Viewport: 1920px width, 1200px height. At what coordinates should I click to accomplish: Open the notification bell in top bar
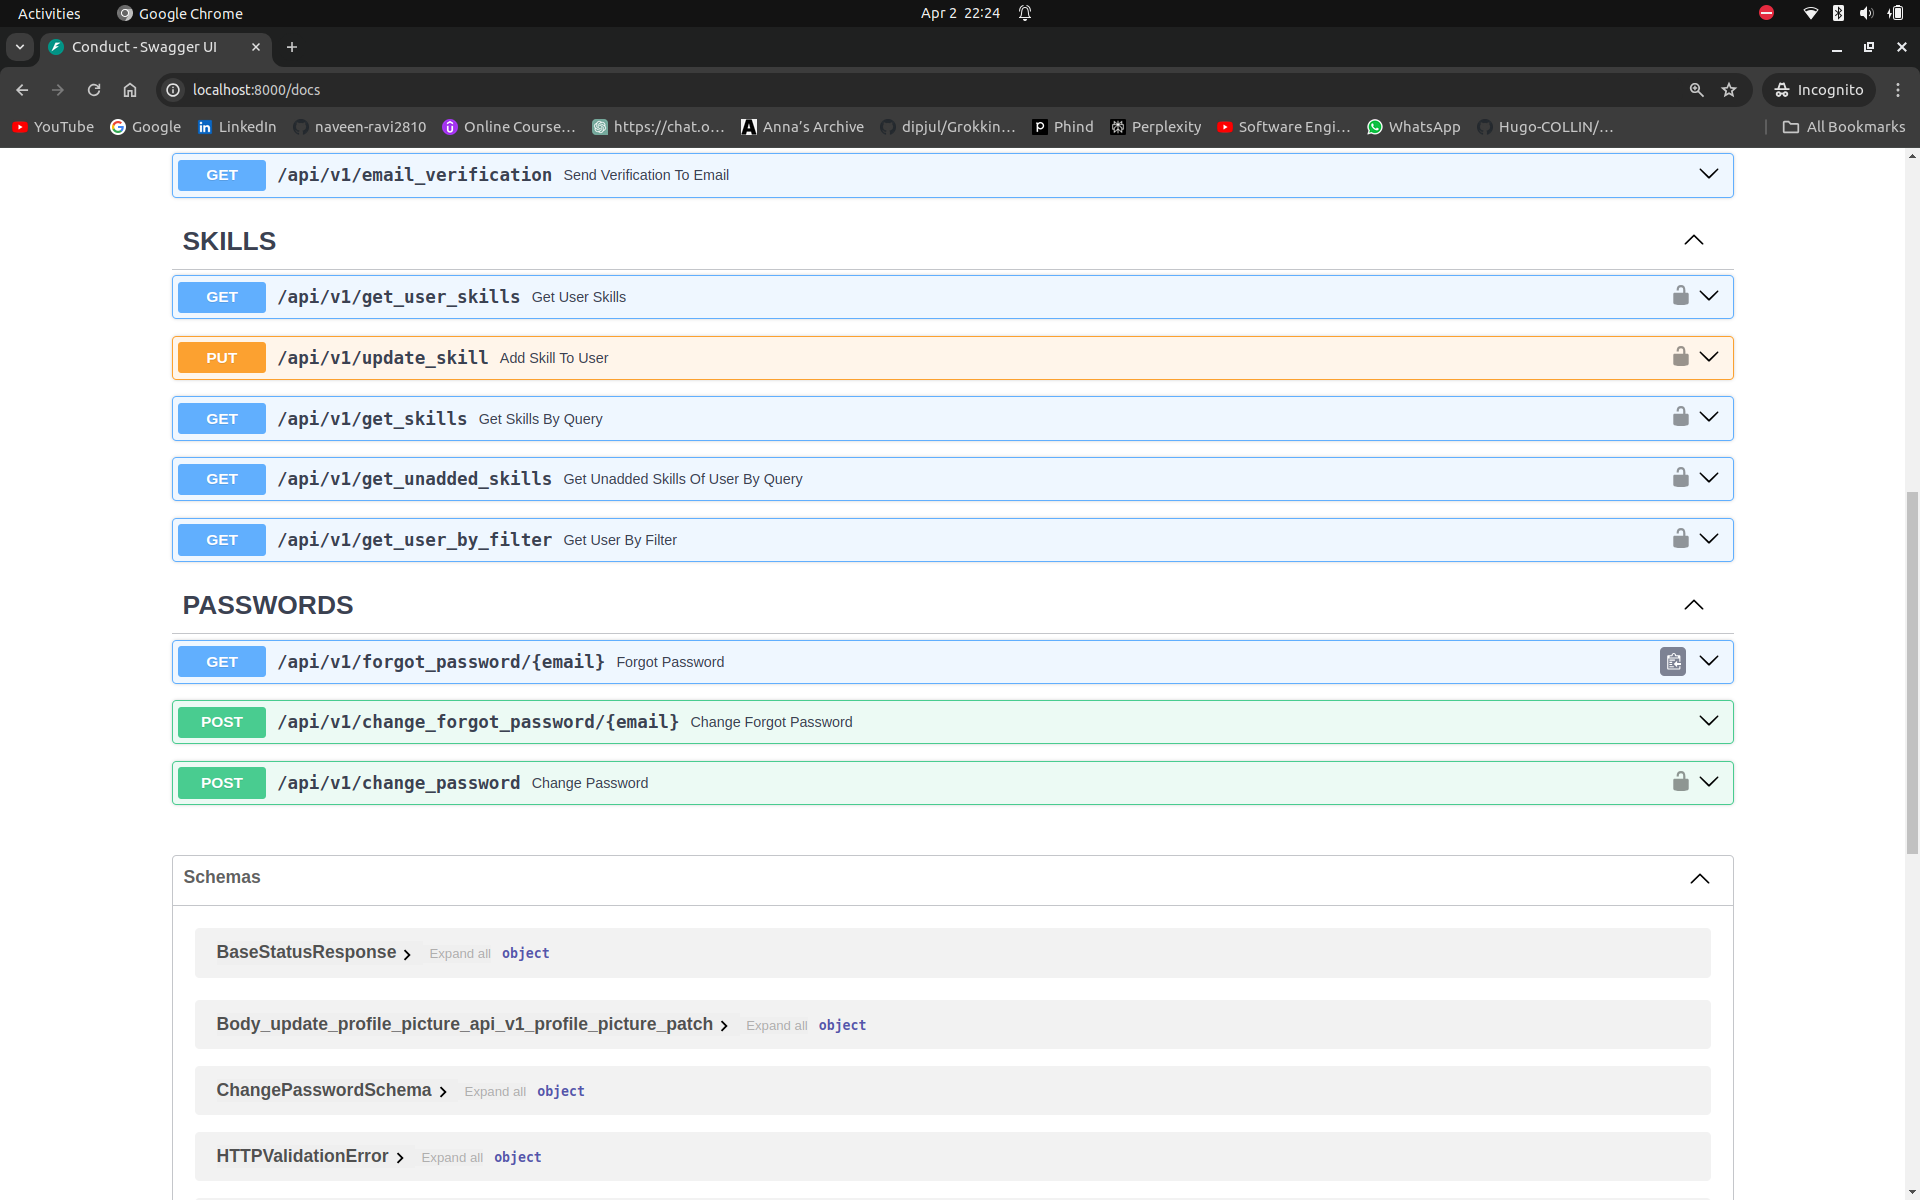(x=1025, y=13)
